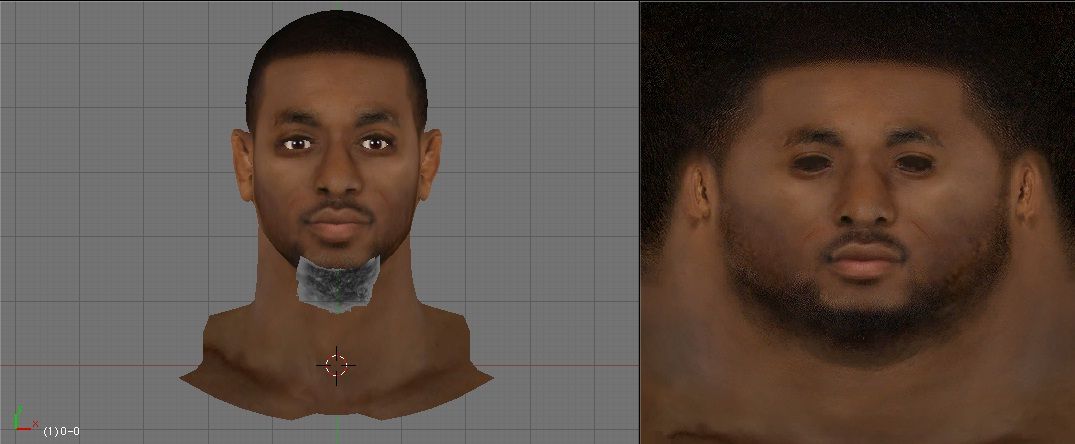1075x444 pixels.
Task: Click the eye on the right side of the 3D model
Action: point(375,144)
